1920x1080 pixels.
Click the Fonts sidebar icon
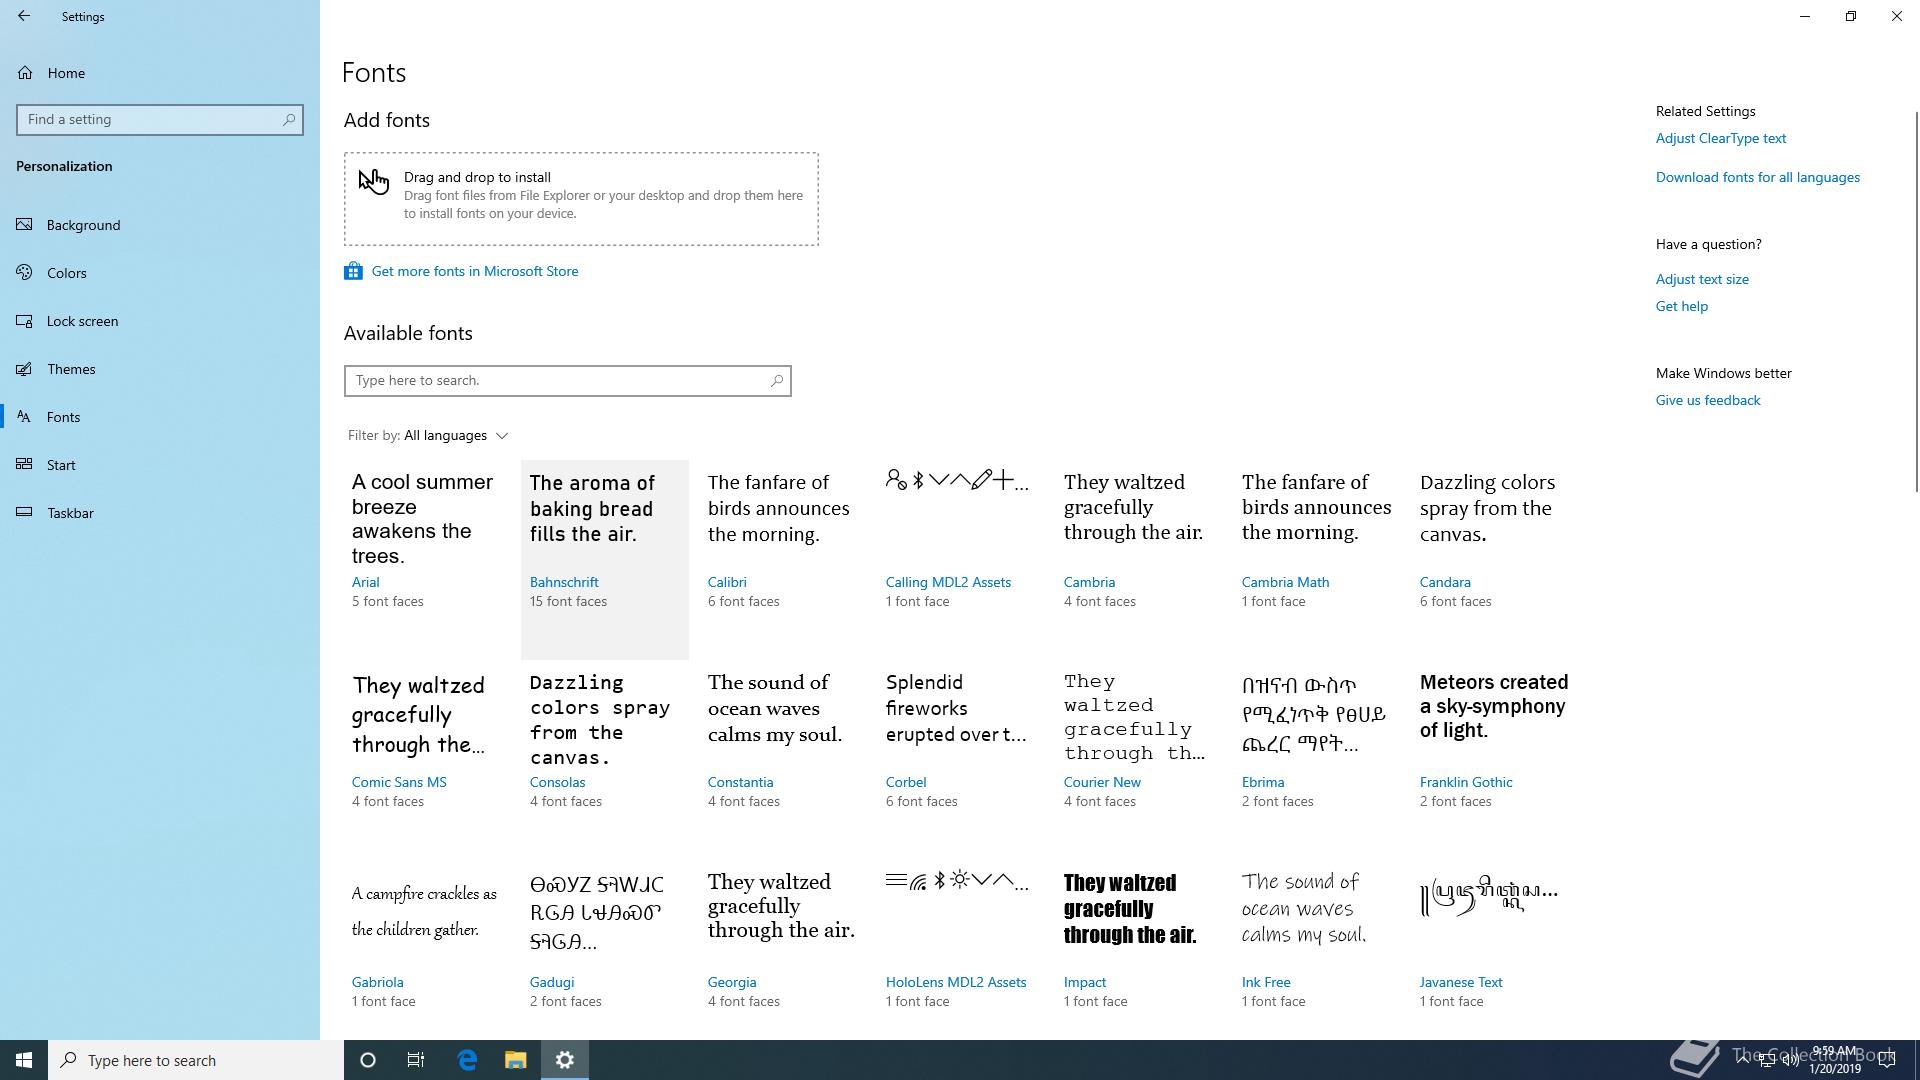[25, 417]
